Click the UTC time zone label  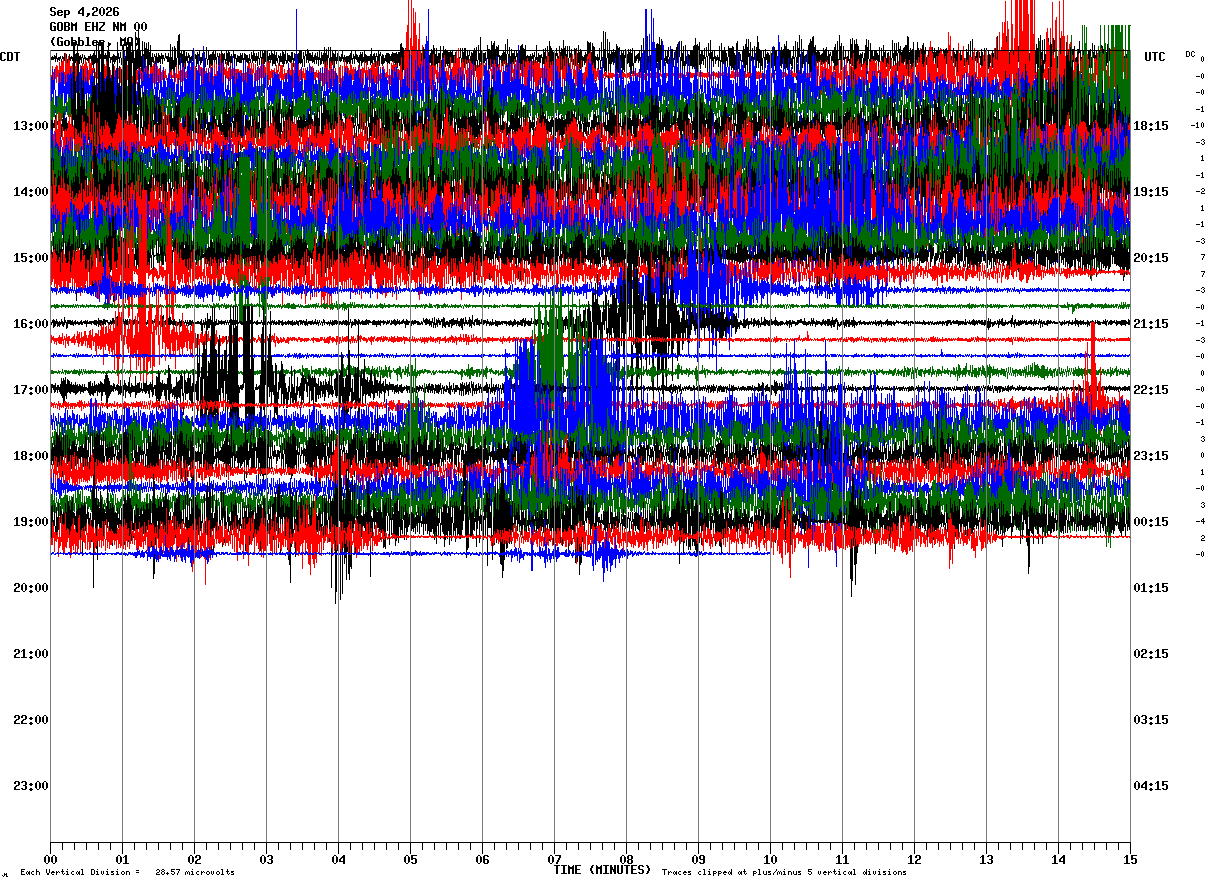[x=1155, y=57]
